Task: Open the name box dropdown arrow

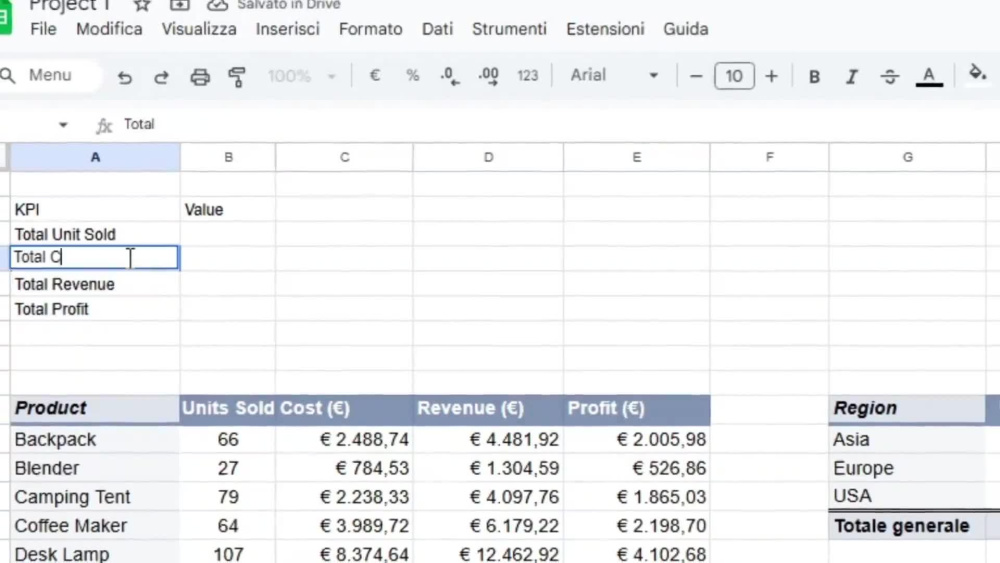Action: coord(62,125)
